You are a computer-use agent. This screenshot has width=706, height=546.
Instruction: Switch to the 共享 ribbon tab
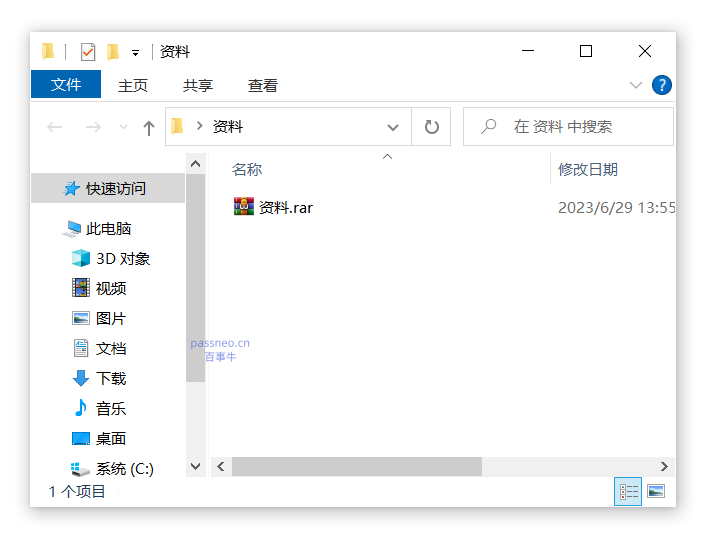(x=198, y=86)
